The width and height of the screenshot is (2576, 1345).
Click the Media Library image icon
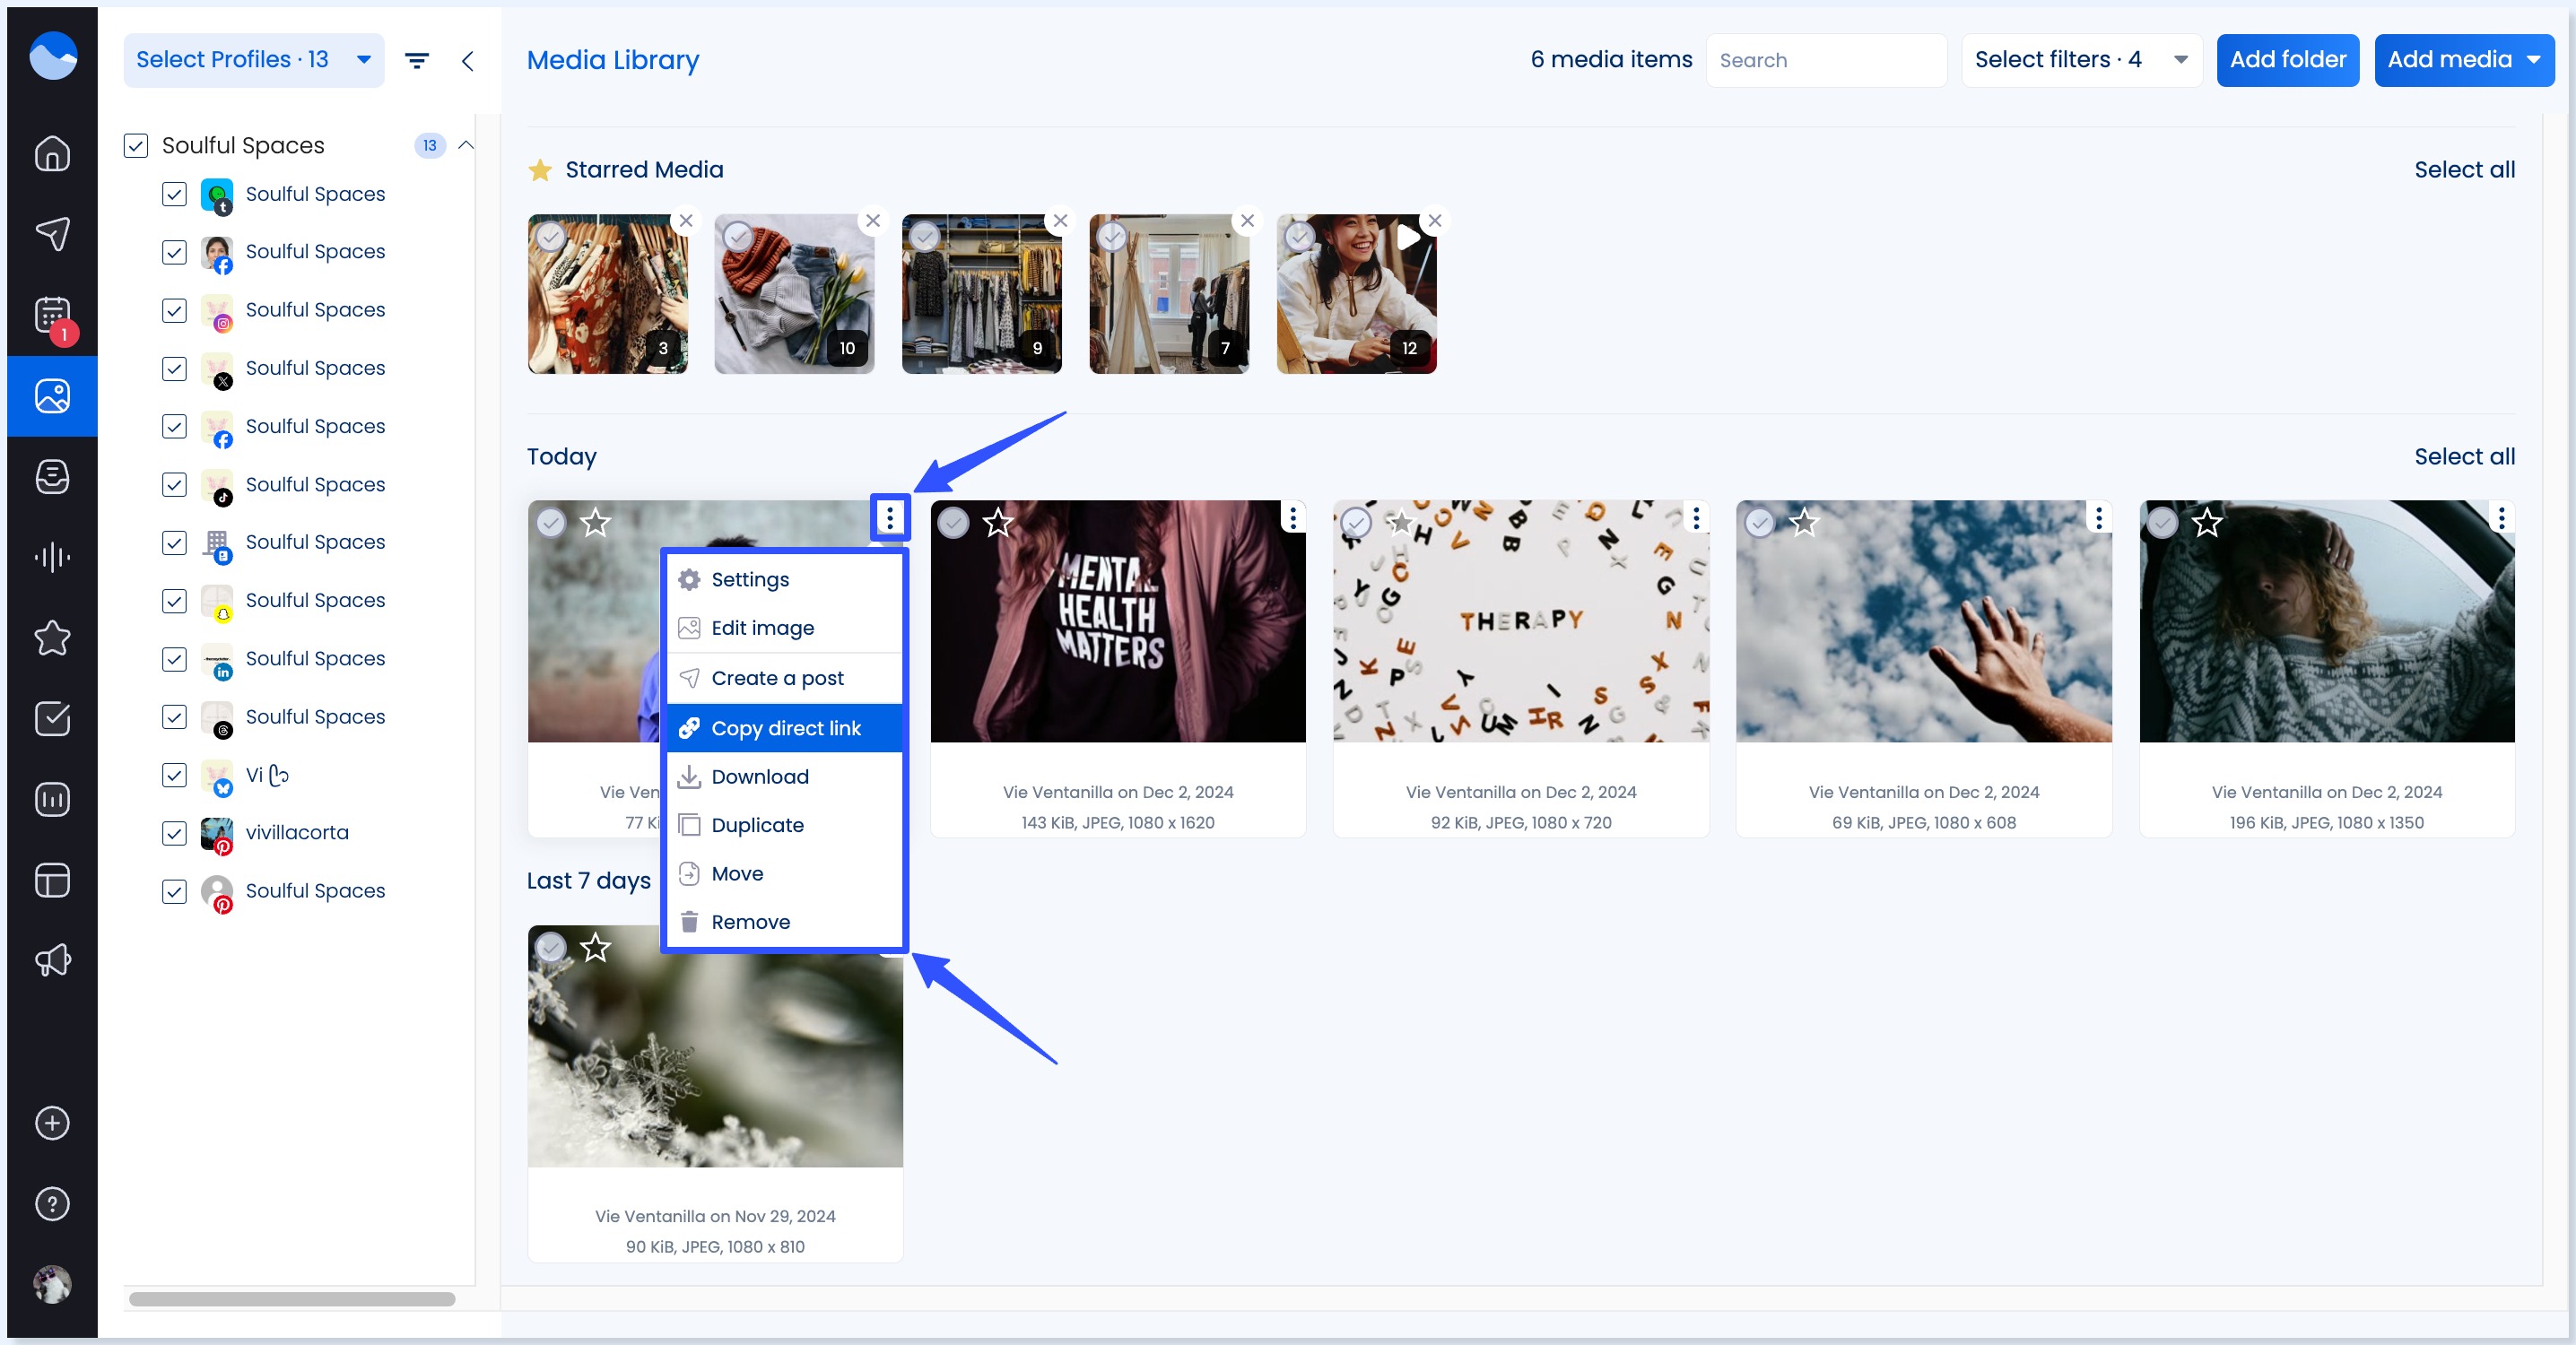52,396
